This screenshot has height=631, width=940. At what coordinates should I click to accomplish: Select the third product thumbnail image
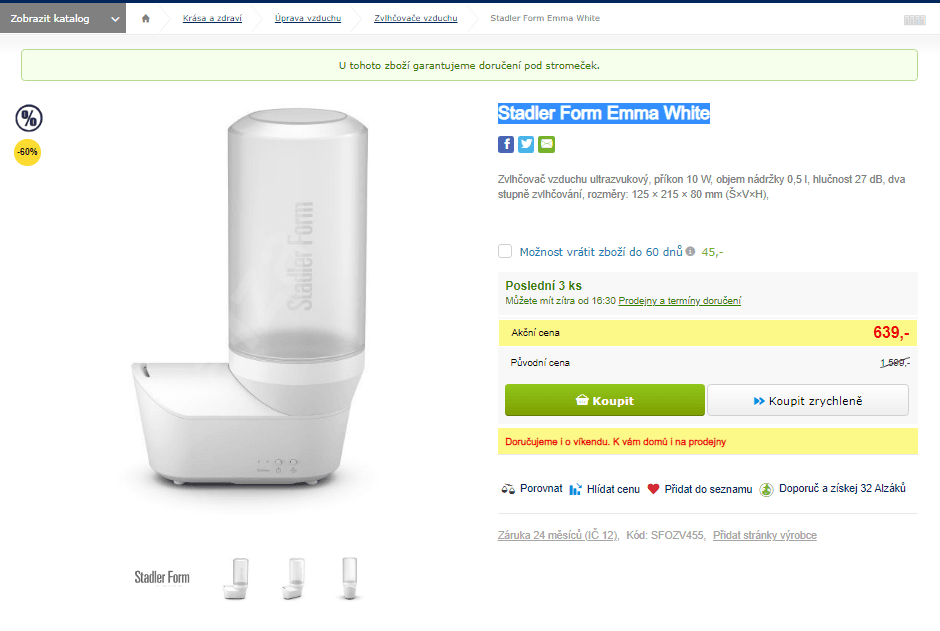pyautogui.click(x=349, y=578)
